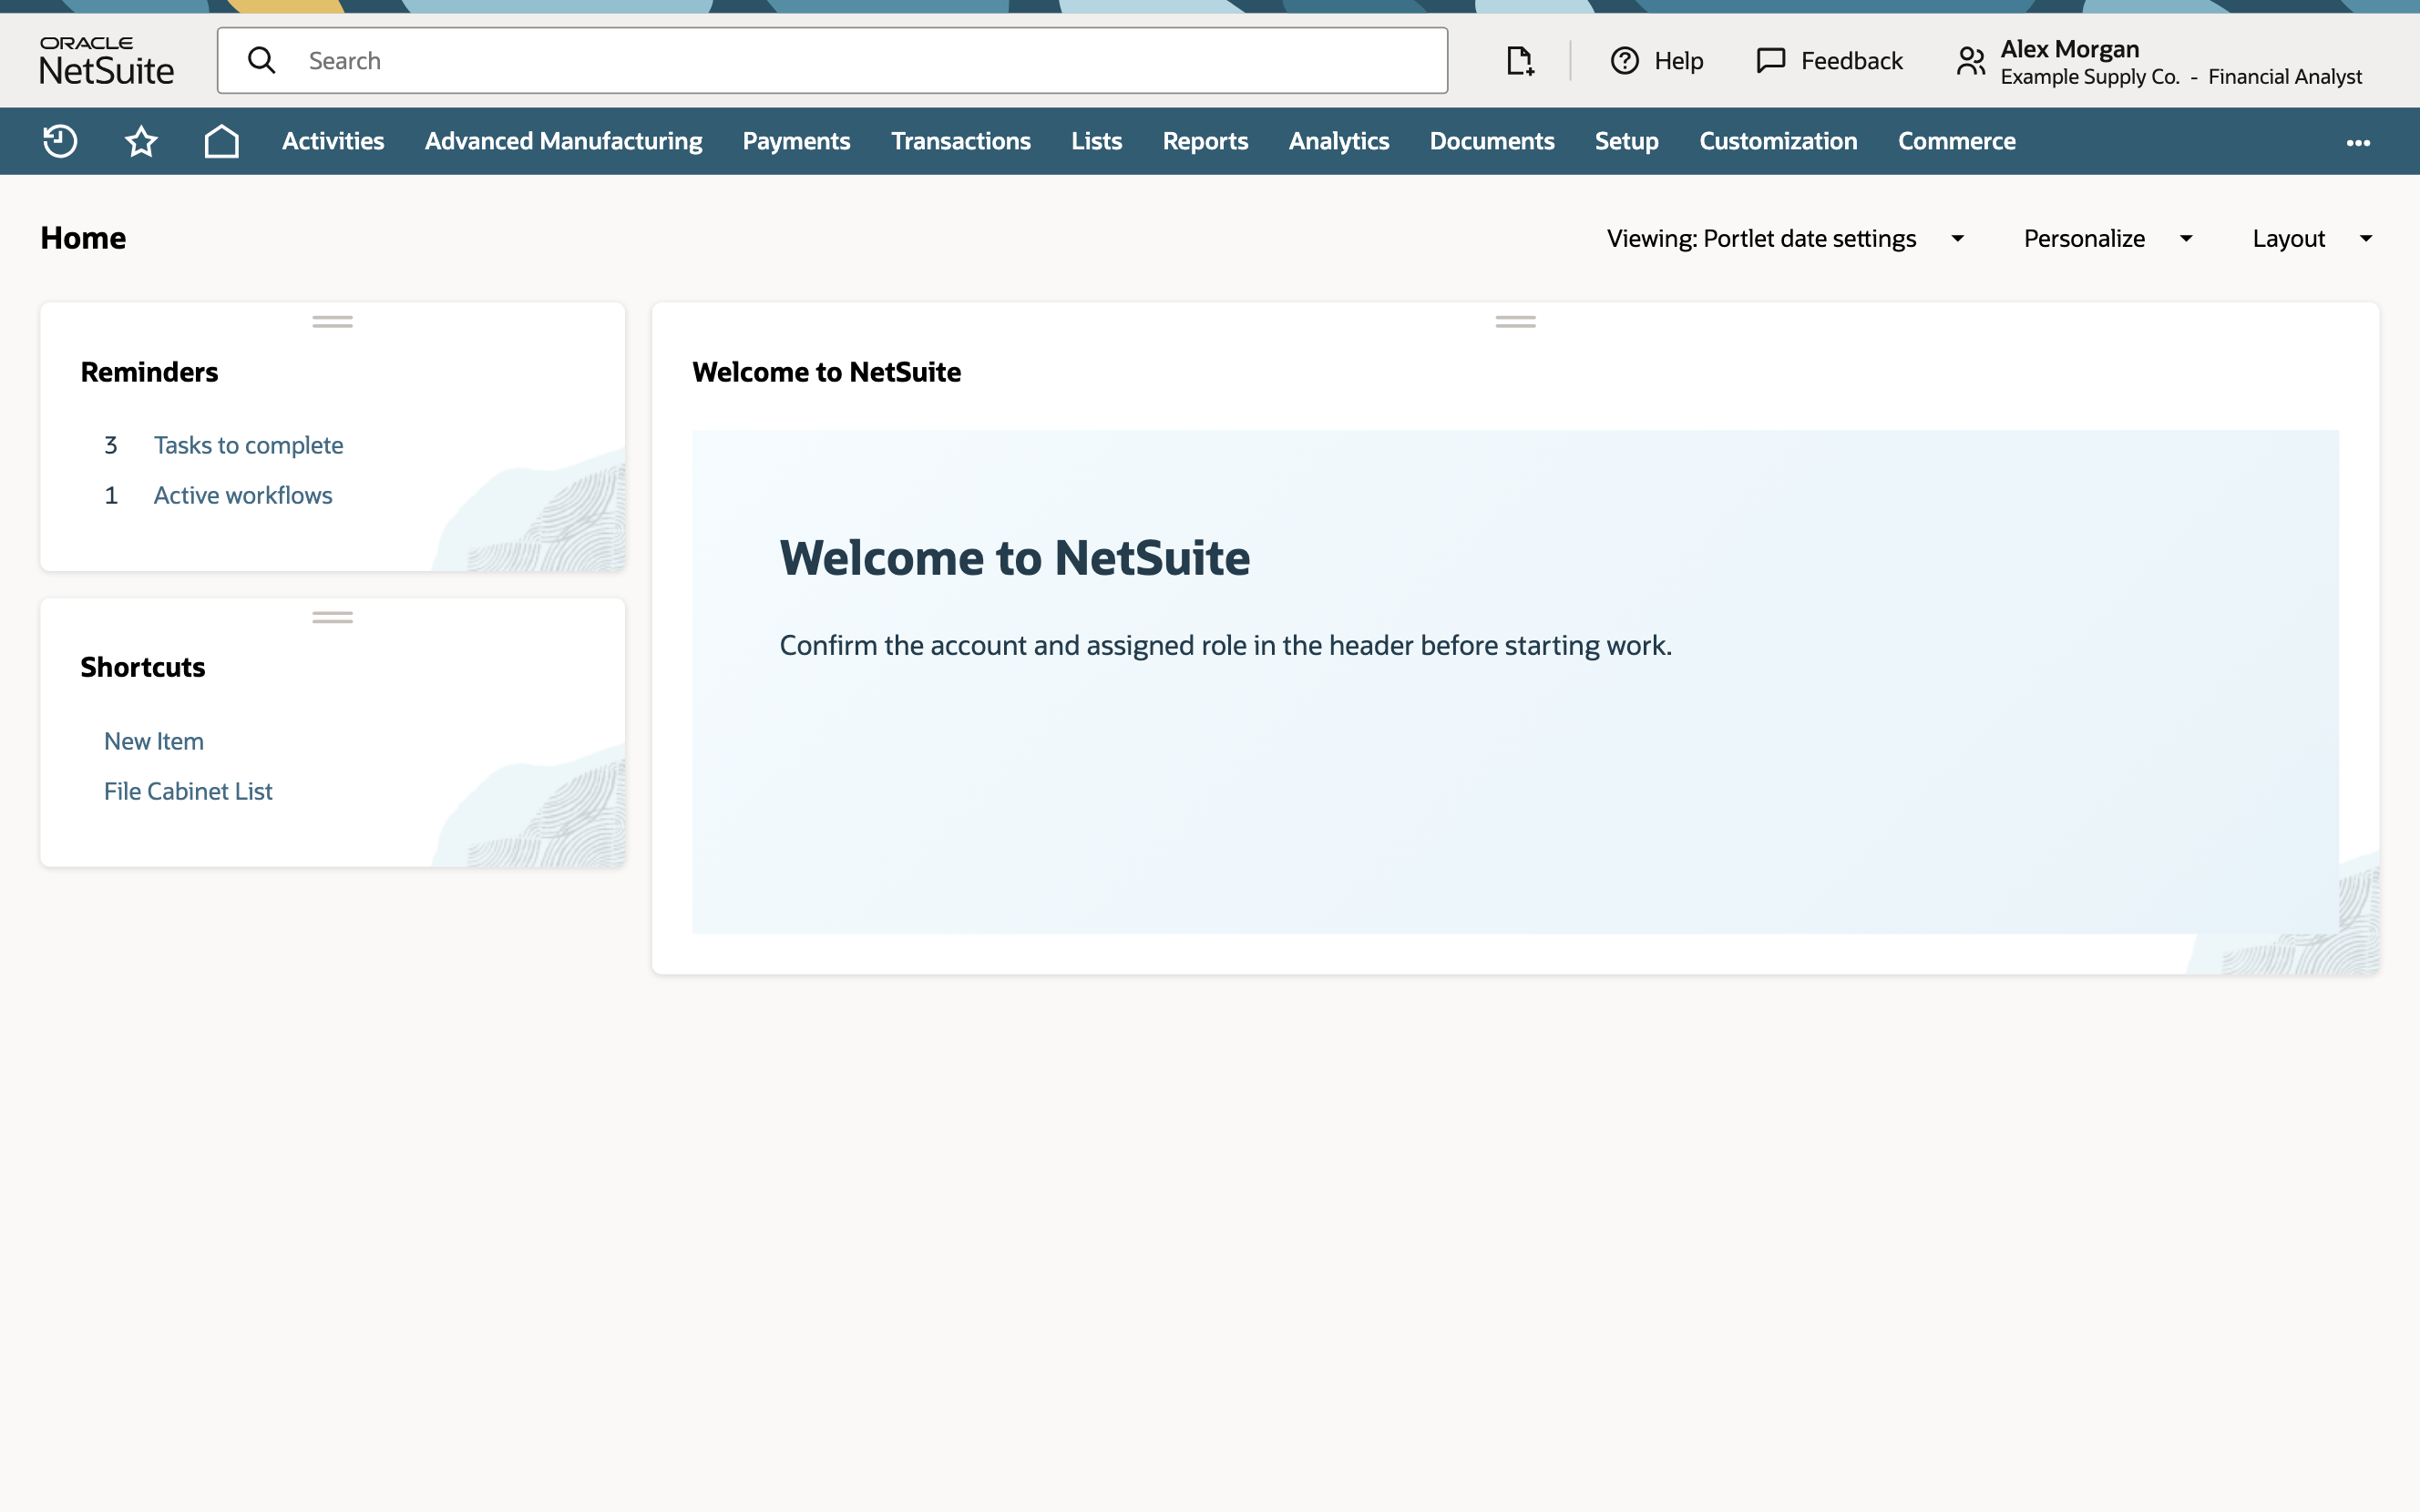Viewport: 2420px width, 1512px height.
Task: Go to Home via house icon
Action: pos(222,141)
